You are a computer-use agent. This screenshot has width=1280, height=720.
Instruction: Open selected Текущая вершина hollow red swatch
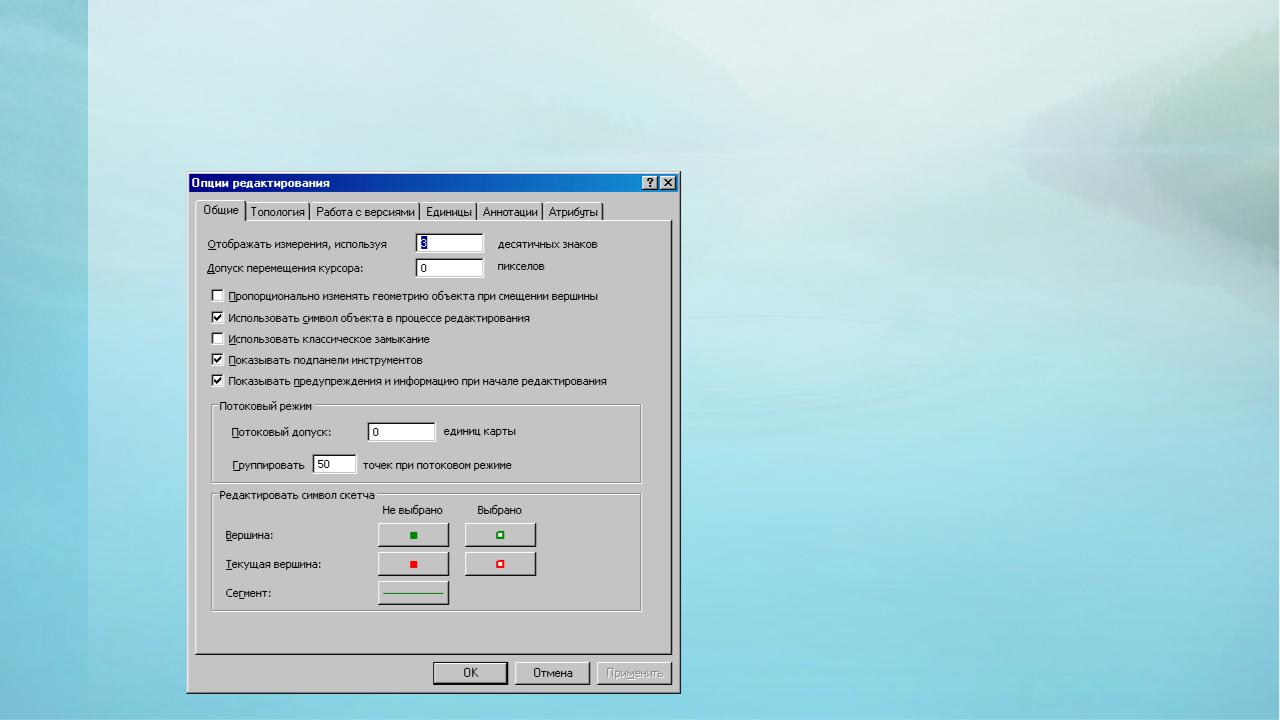(500, 564)
